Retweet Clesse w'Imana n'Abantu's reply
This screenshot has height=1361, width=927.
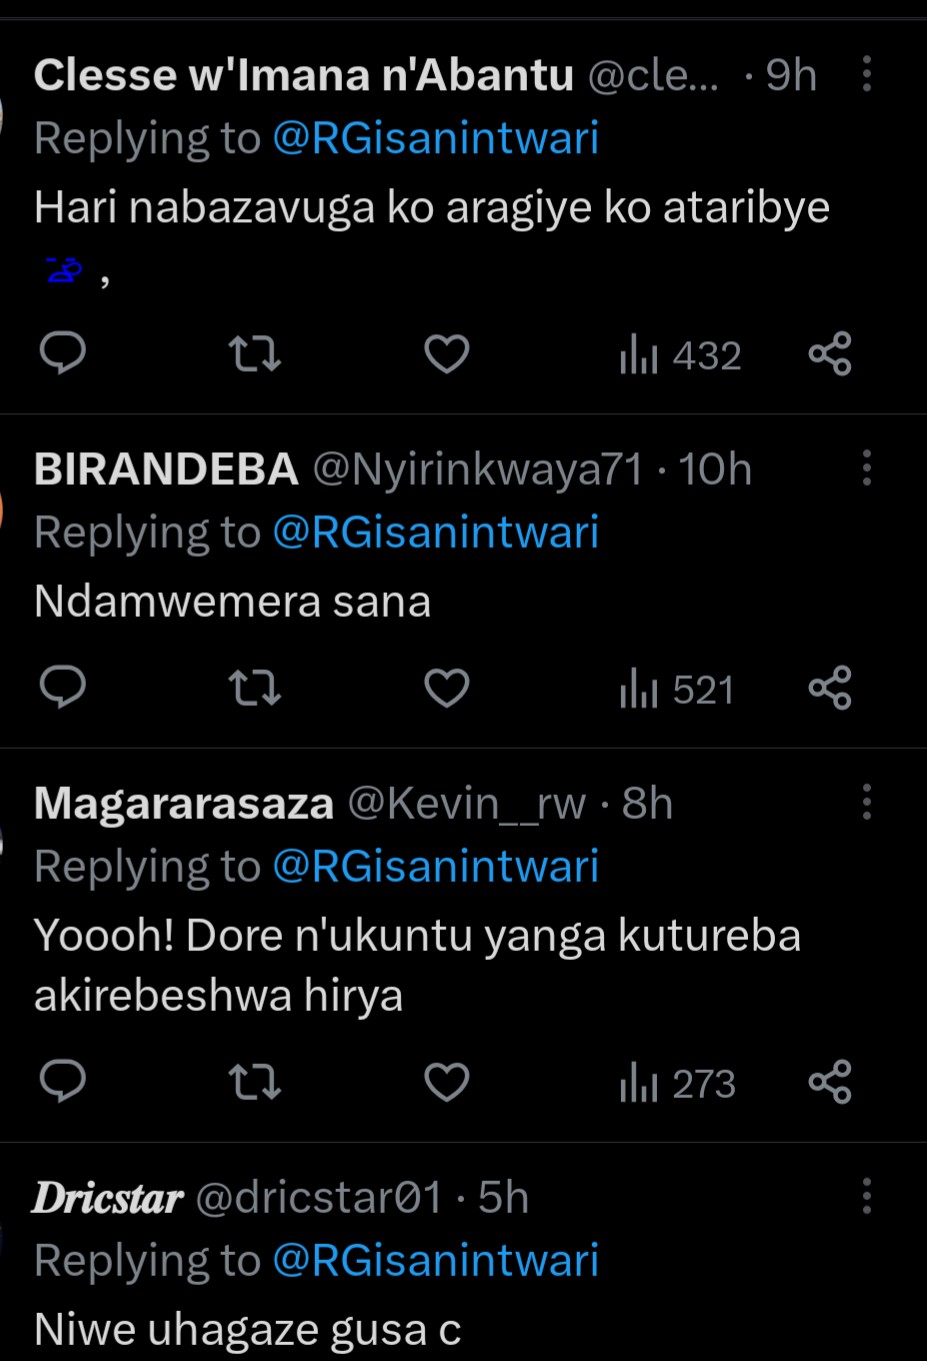[x=254, y=354]
